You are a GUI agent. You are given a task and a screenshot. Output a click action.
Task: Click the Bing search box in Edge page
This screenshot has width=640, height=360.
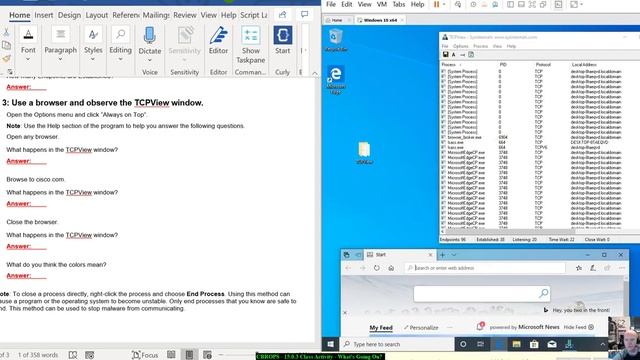click(482, 293)
